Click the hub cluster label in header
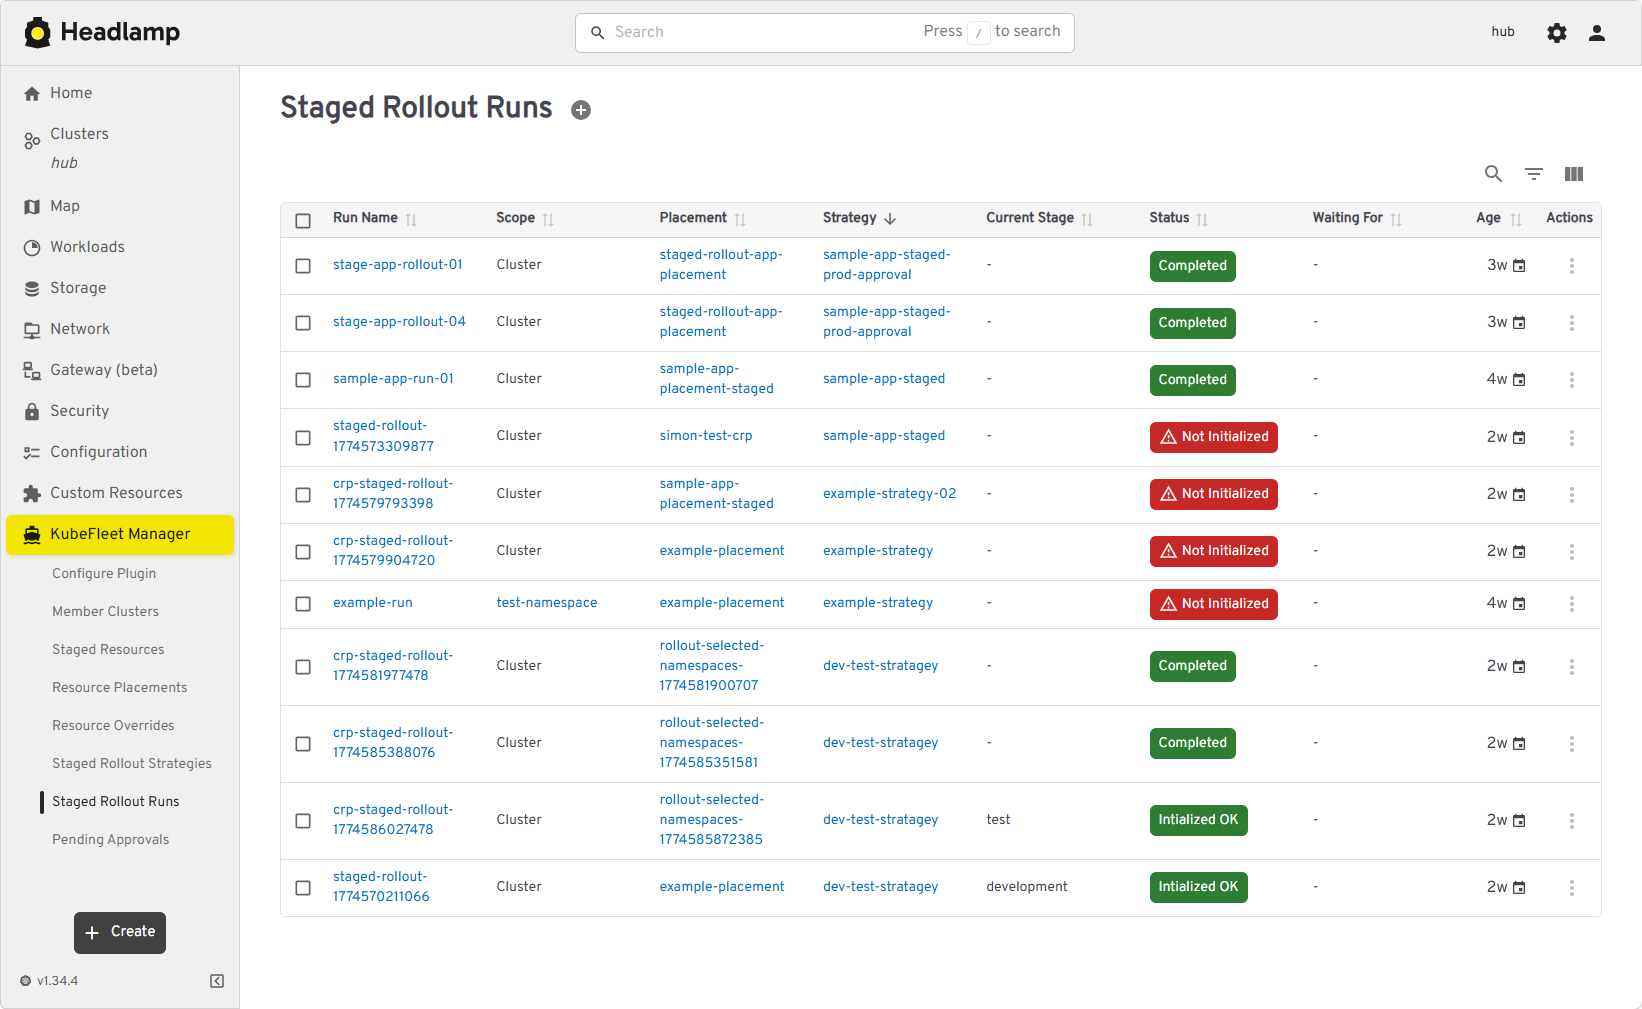This screenshot has width=1642, height=1009. click(x=1503, y=32)
